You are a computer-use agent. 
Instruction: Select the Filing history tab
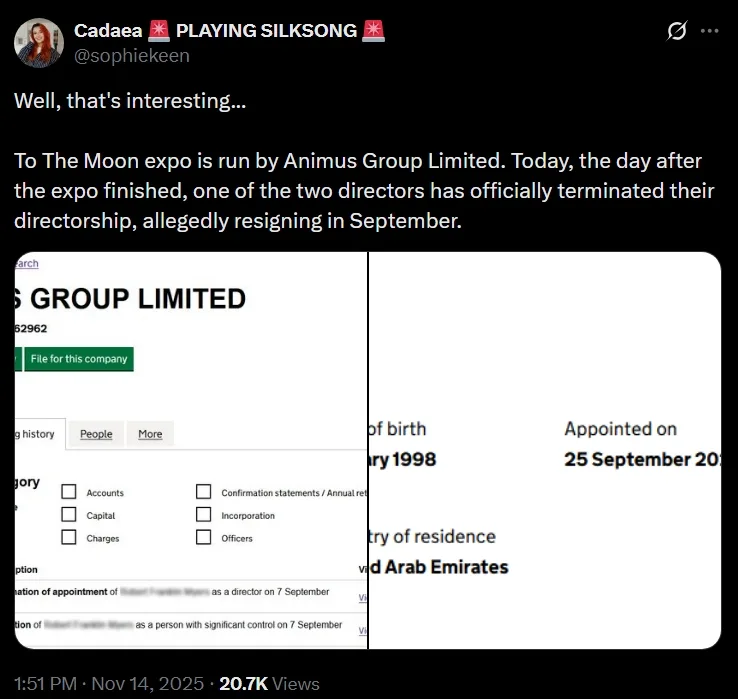[x=38, y=434]
